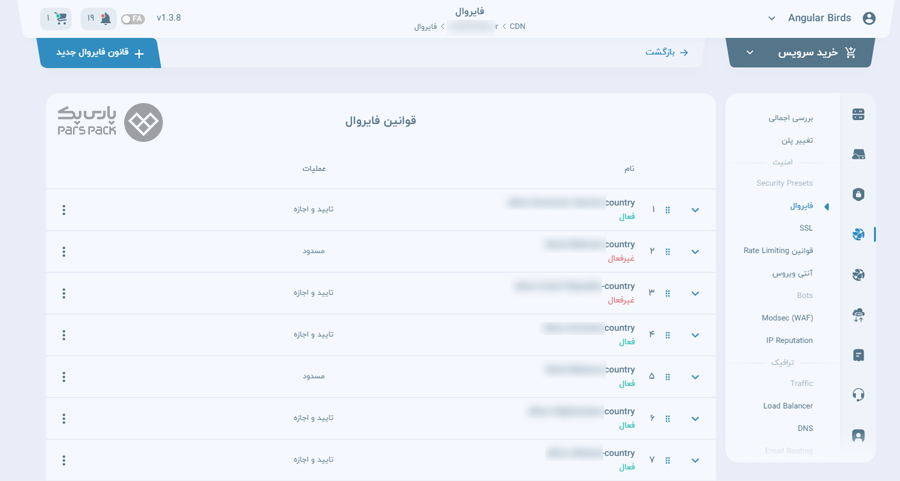Click the قانون فایروال جدید button
This screenshot has width=900, height=481.
pyautogui.click(x=99, y=53)
